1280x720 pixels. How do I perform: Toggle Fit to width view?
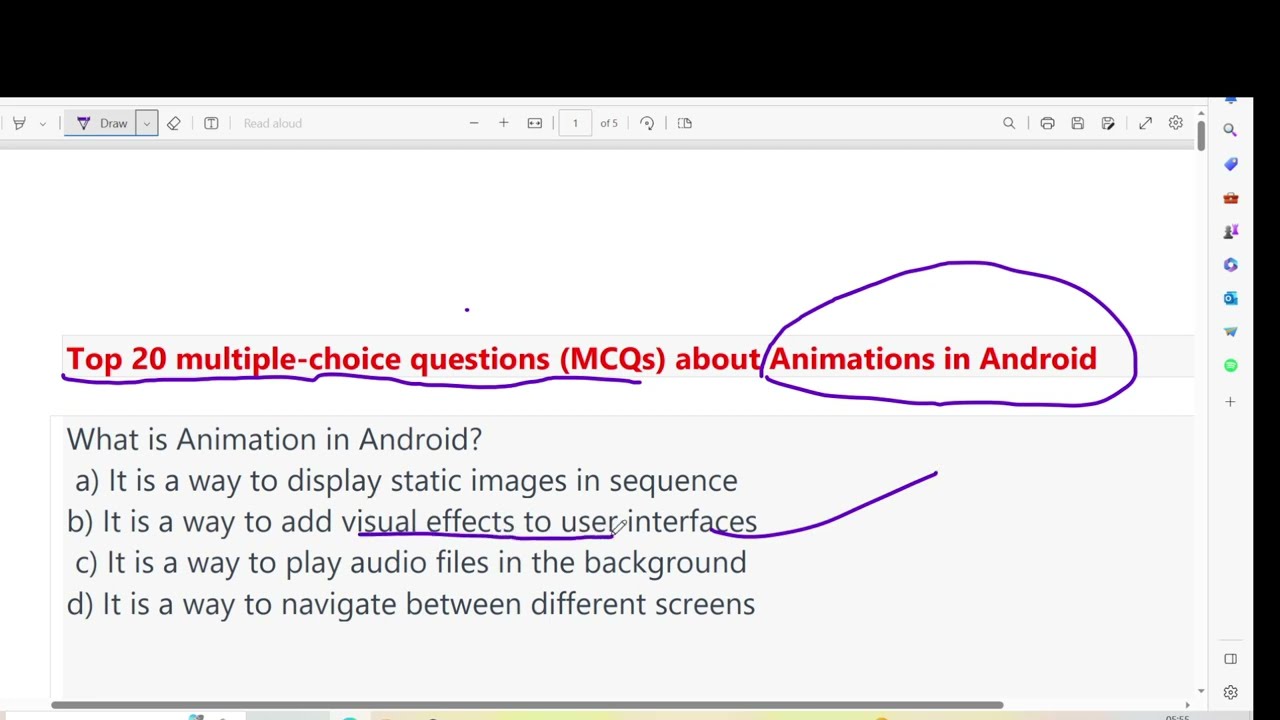point(535,123)
